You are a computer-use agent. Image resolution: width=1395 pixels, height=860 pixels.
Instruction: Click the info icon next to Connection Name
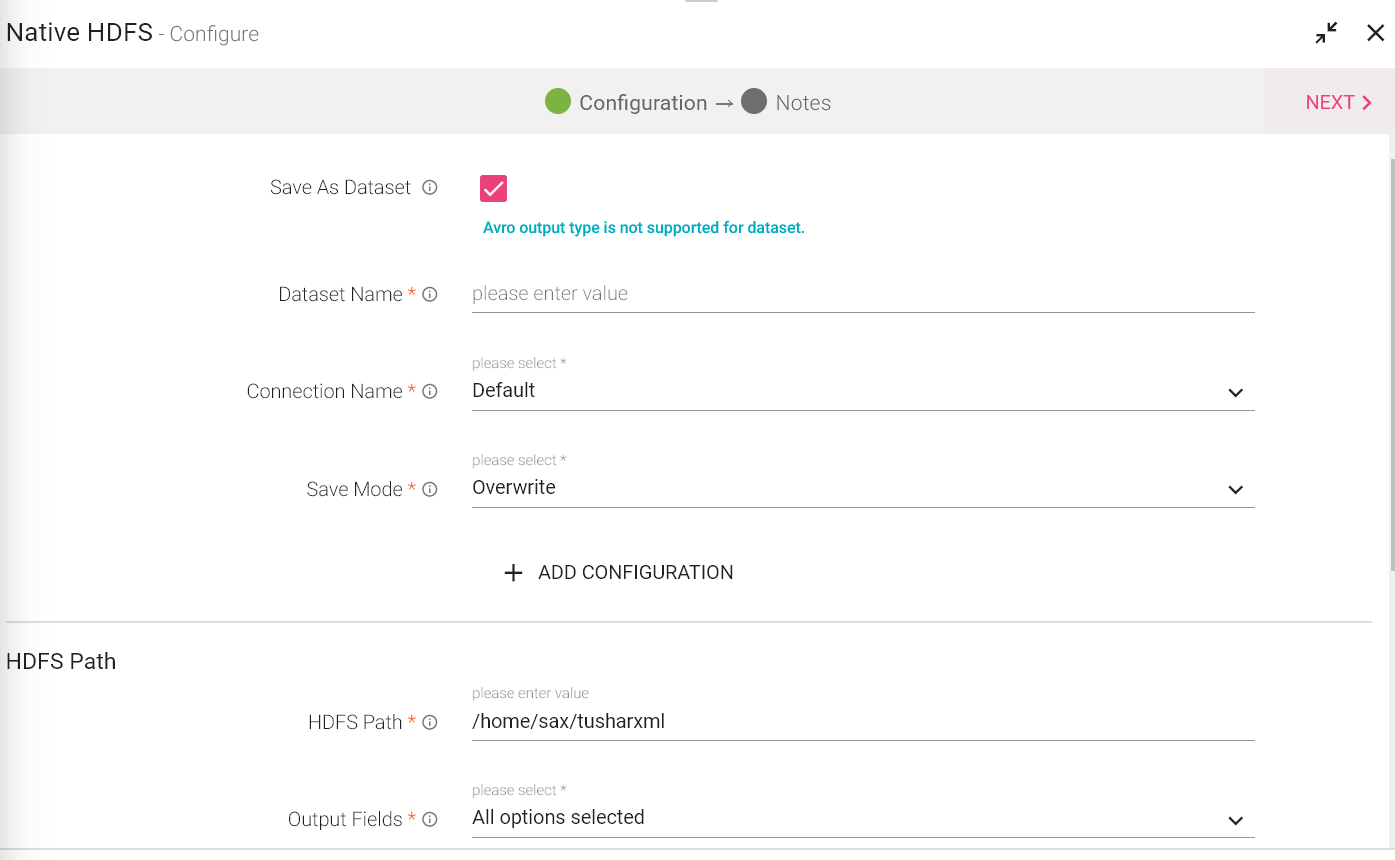430,392
